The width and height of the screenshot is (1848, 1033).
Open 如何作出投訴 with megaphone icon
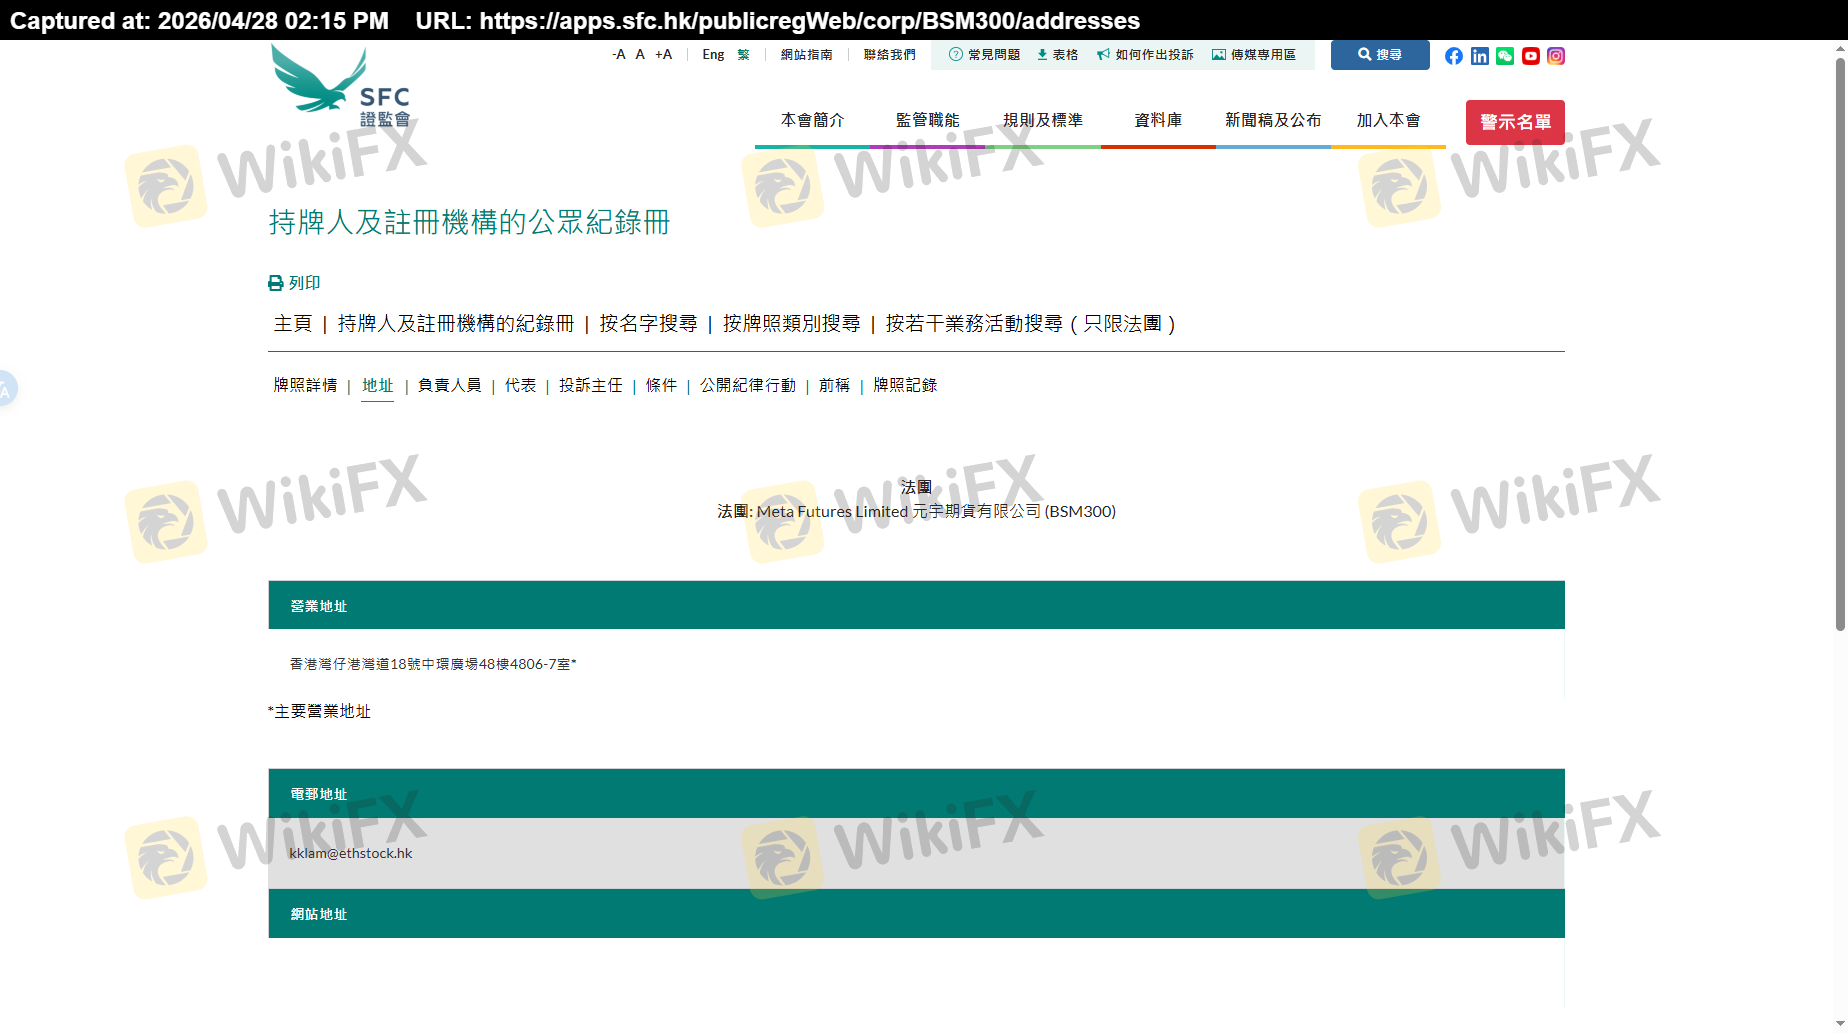(x=1145, y=55)
